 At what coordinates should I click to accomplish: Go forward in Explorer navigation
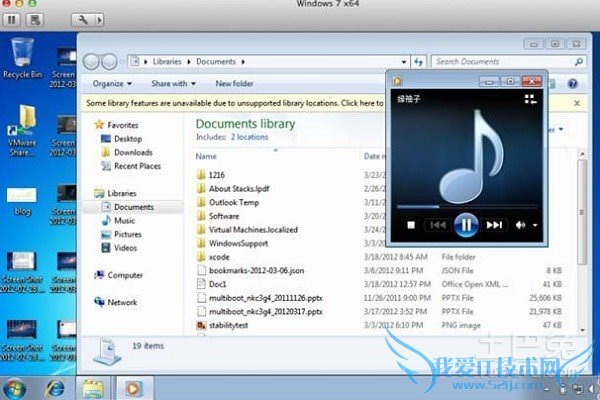click(109, 62)
